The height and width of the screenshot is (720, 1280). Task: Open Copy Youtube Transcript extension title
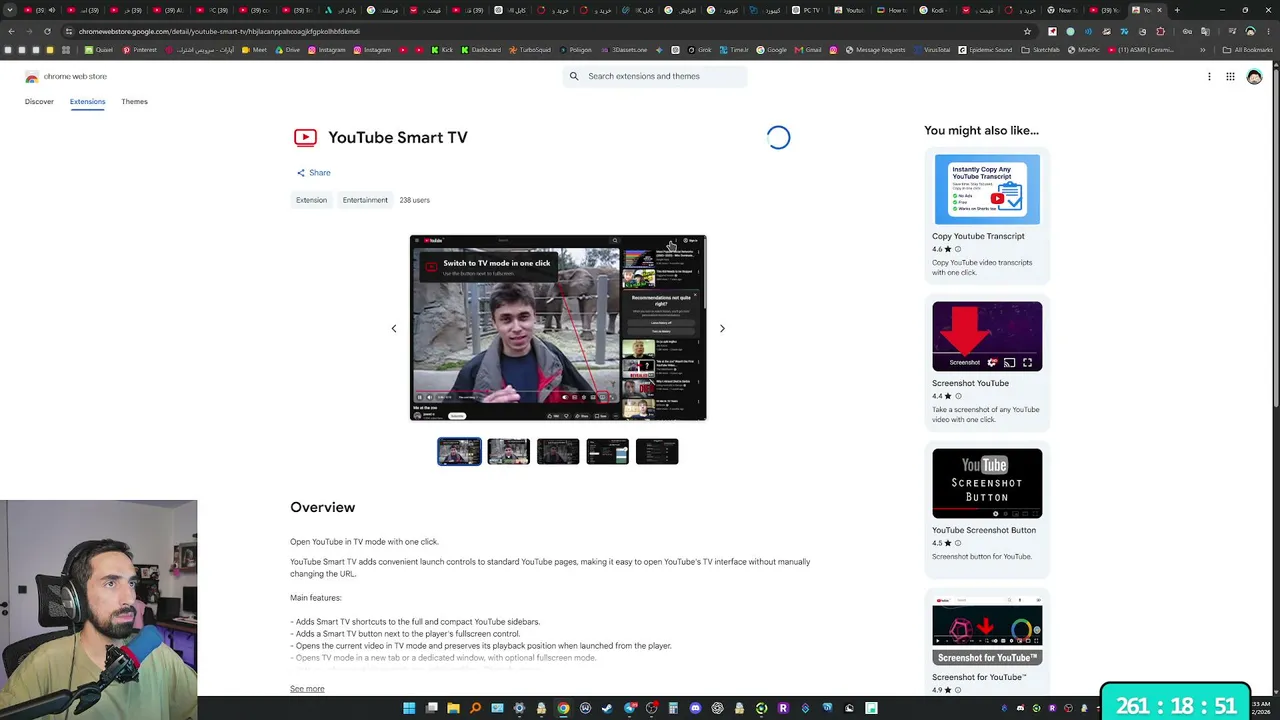[x=978, y=236]
